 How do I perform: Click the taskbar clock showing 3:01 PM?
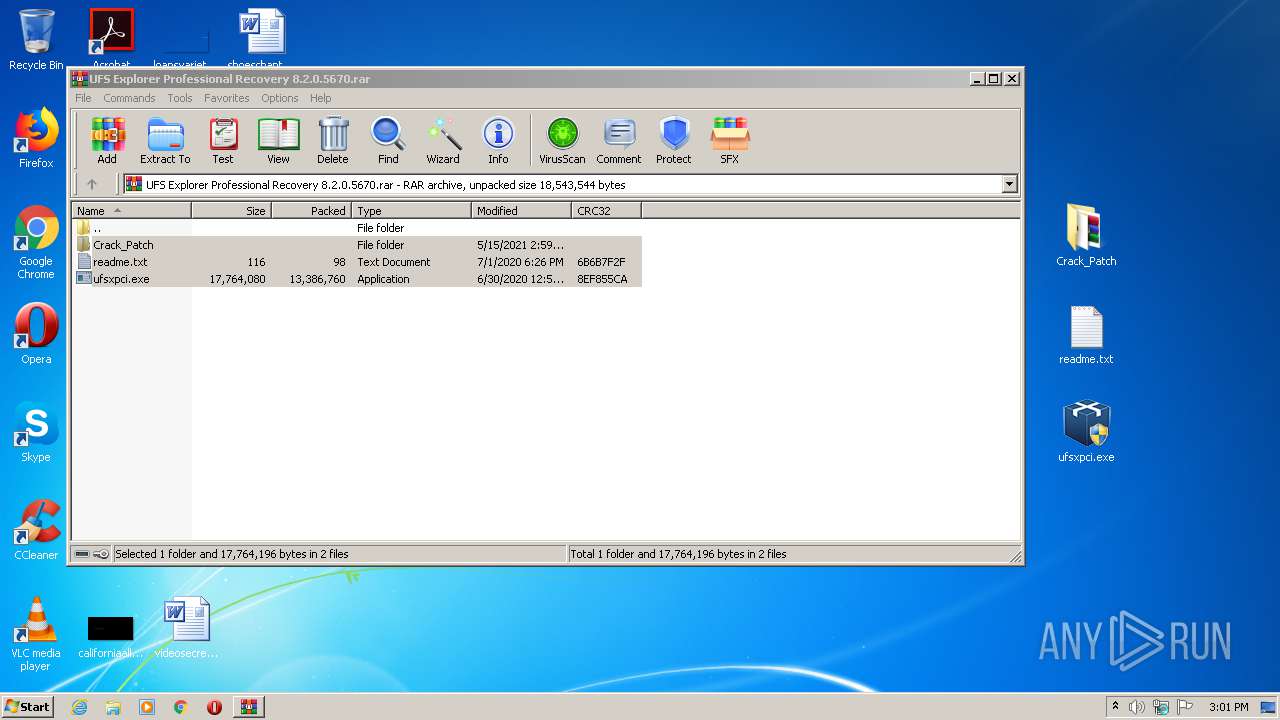click(x=1228, y=707)
